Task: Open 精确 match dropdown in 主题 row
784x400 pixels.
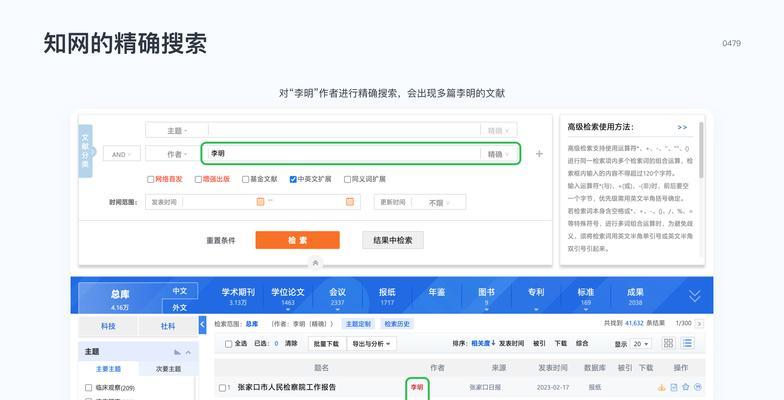Action: 498,130
